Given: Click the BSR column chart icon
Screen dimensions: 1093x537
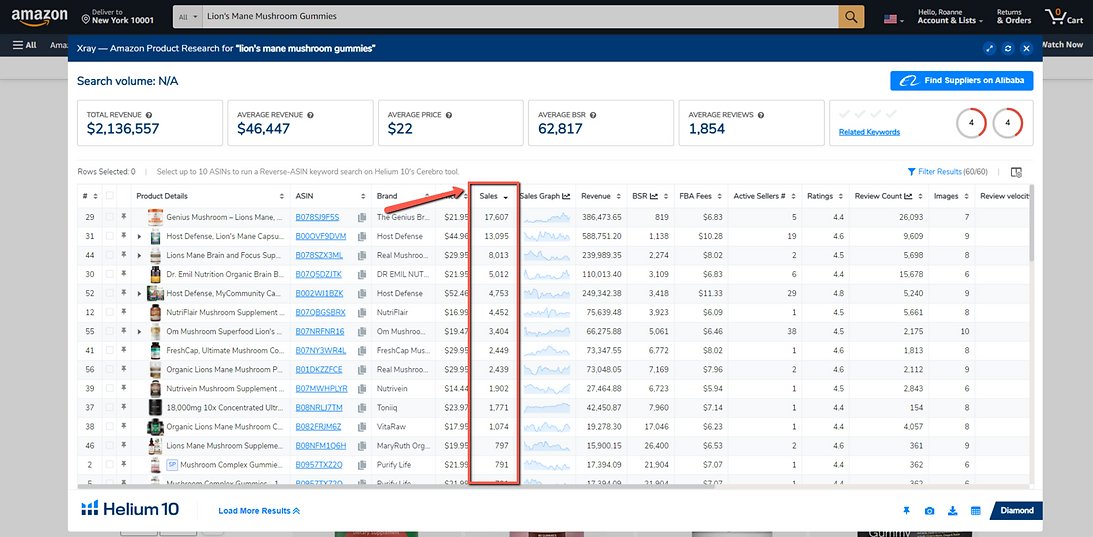Looking at the screenshot, I should coord(655,196).
